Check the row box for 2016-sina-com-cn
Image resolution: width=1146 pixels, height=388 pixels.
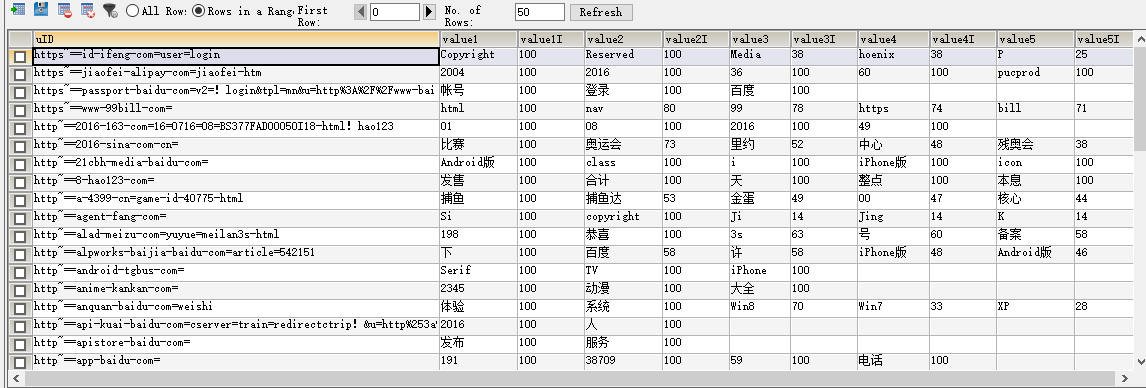(x=20, y=146)
